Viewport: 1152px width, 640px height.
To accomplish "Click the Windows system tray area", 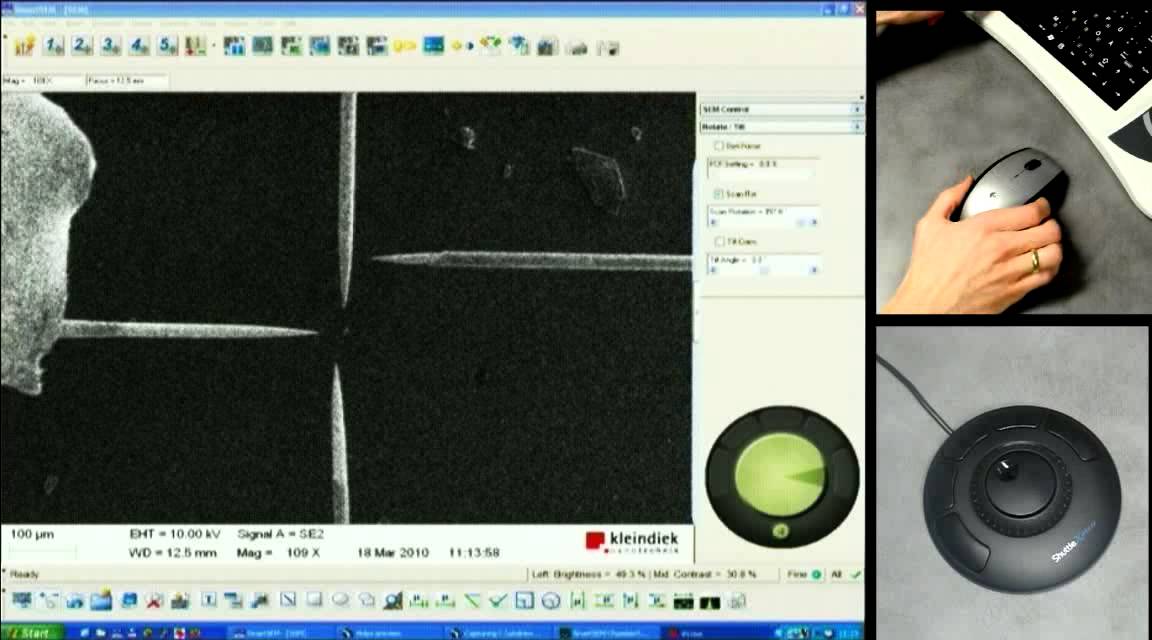I will [820, 633].
